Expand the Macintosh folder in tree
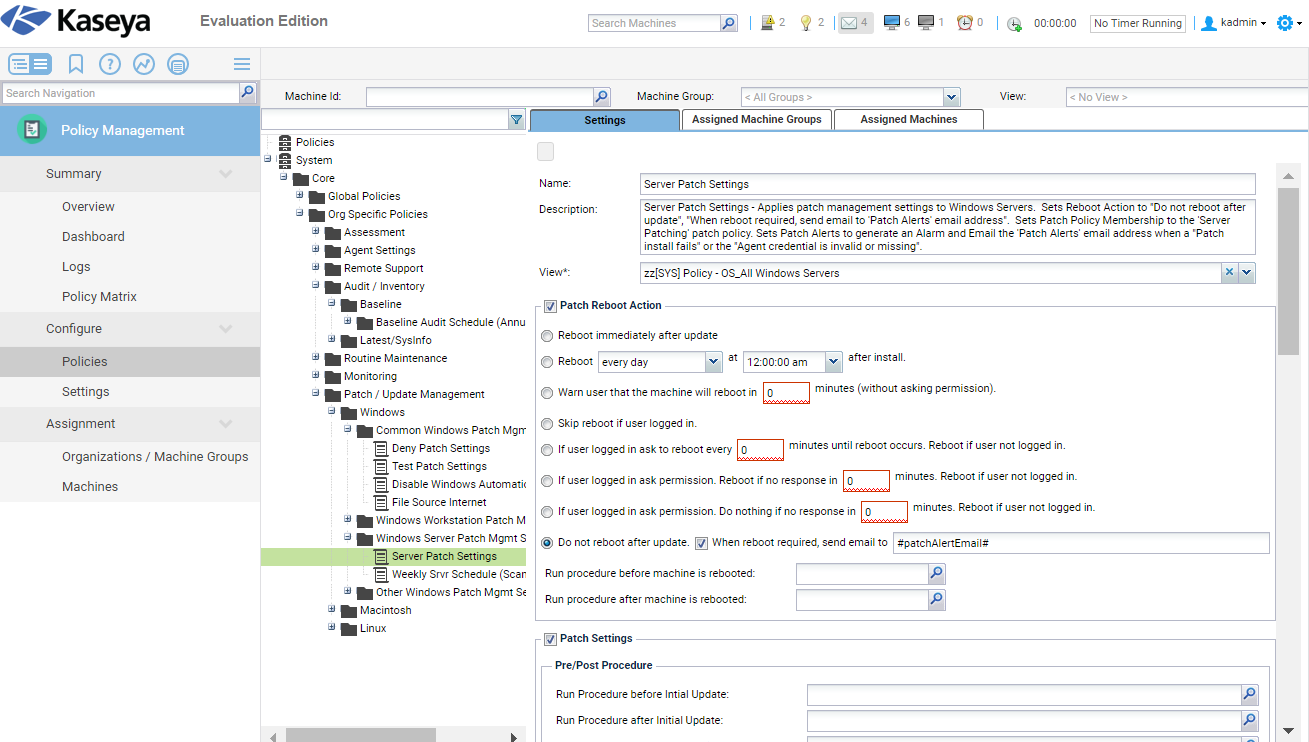Image resolution: width=1309 pixels, height=742 pixels. [332, 609]
